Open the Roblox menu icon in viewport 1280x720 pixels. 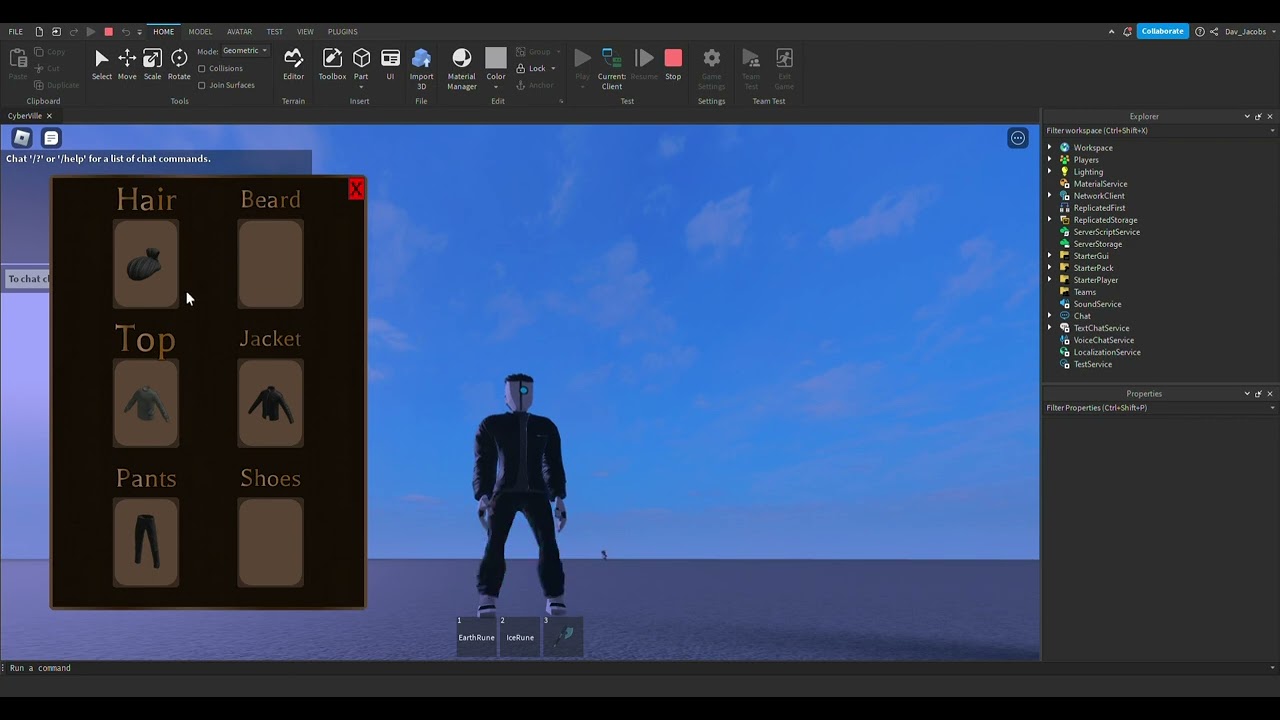tap(22, 138)
